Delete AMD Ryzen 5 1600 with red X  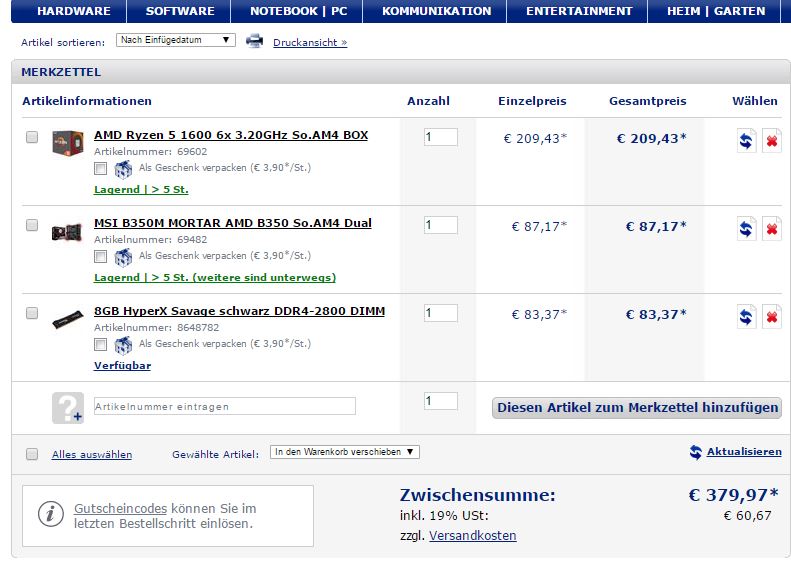[771, 141]
